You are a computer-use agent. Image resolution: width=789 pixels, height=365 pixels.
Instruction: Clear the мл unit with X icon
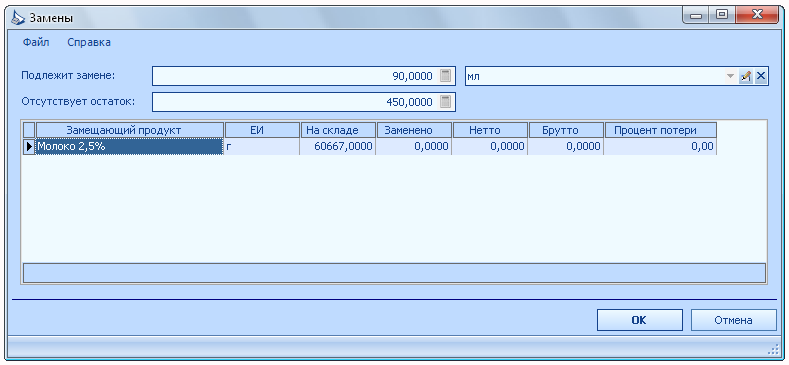coord(761,77)
